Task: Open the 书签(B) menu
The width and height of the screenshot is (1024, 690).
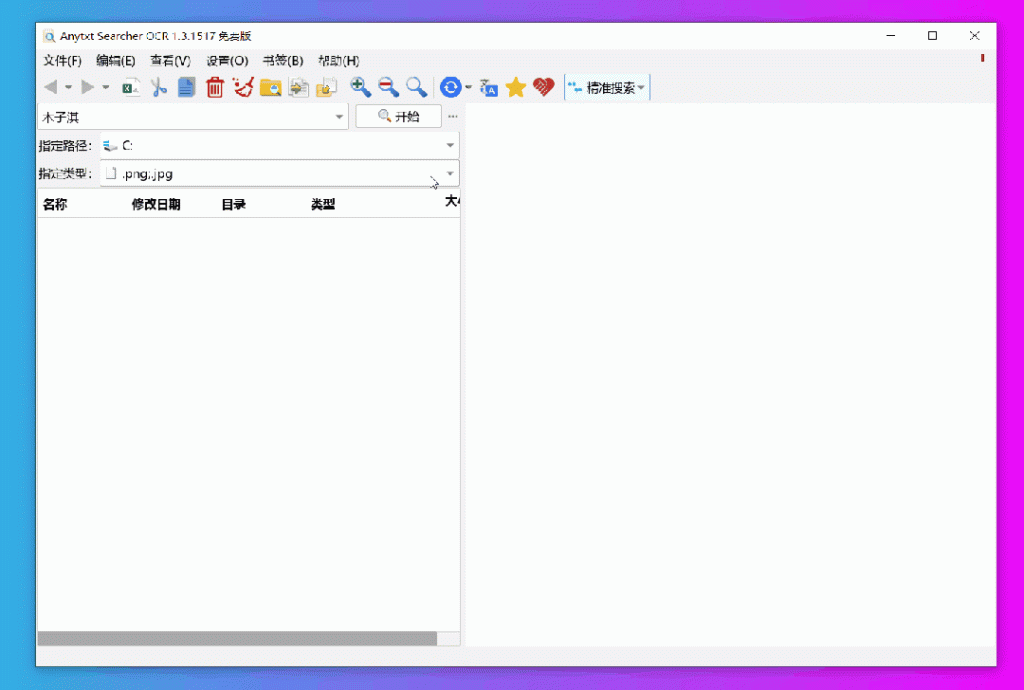Action: 283,61
